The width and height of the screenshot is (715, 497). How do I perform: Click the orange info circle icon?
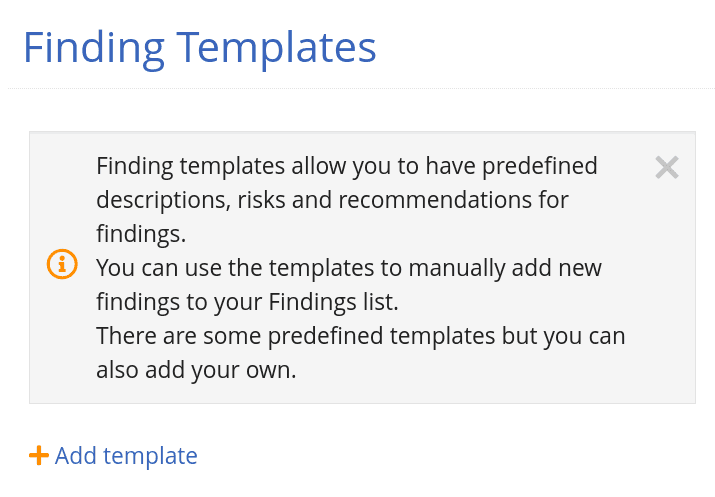[62, 264]
